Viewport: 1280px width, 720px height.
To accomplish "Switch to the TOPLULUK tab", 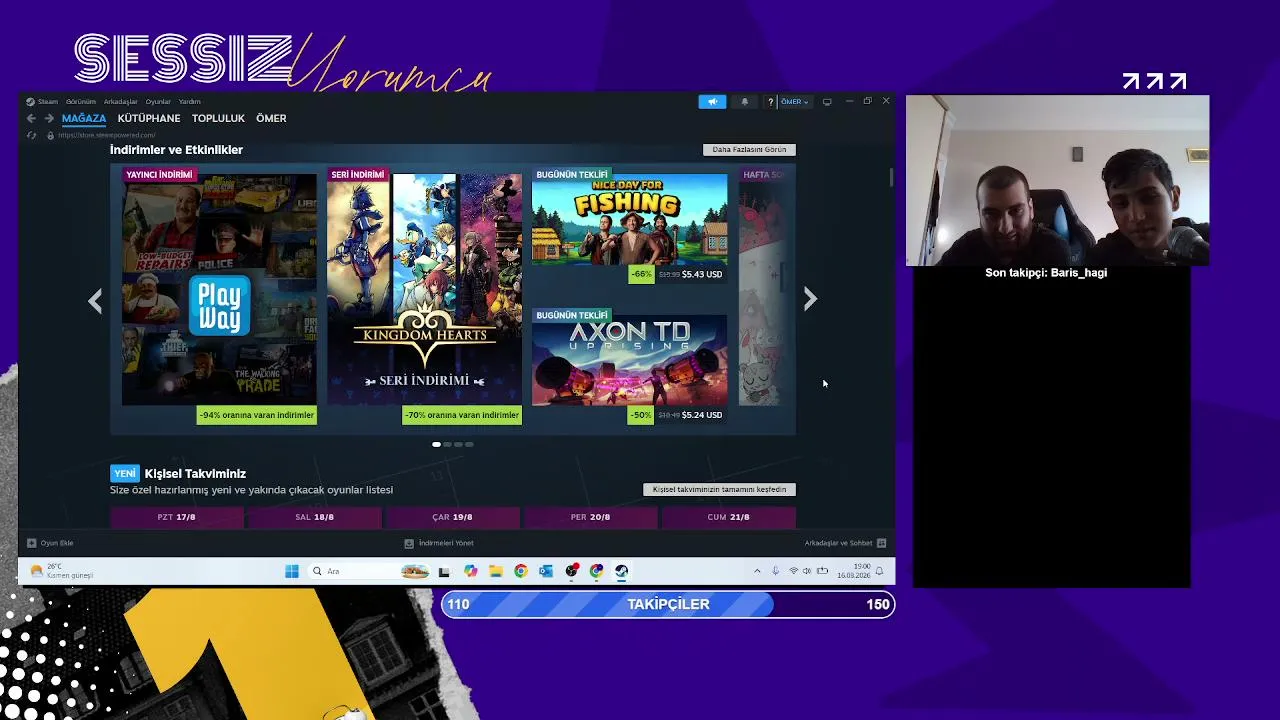I will (218, 118).
